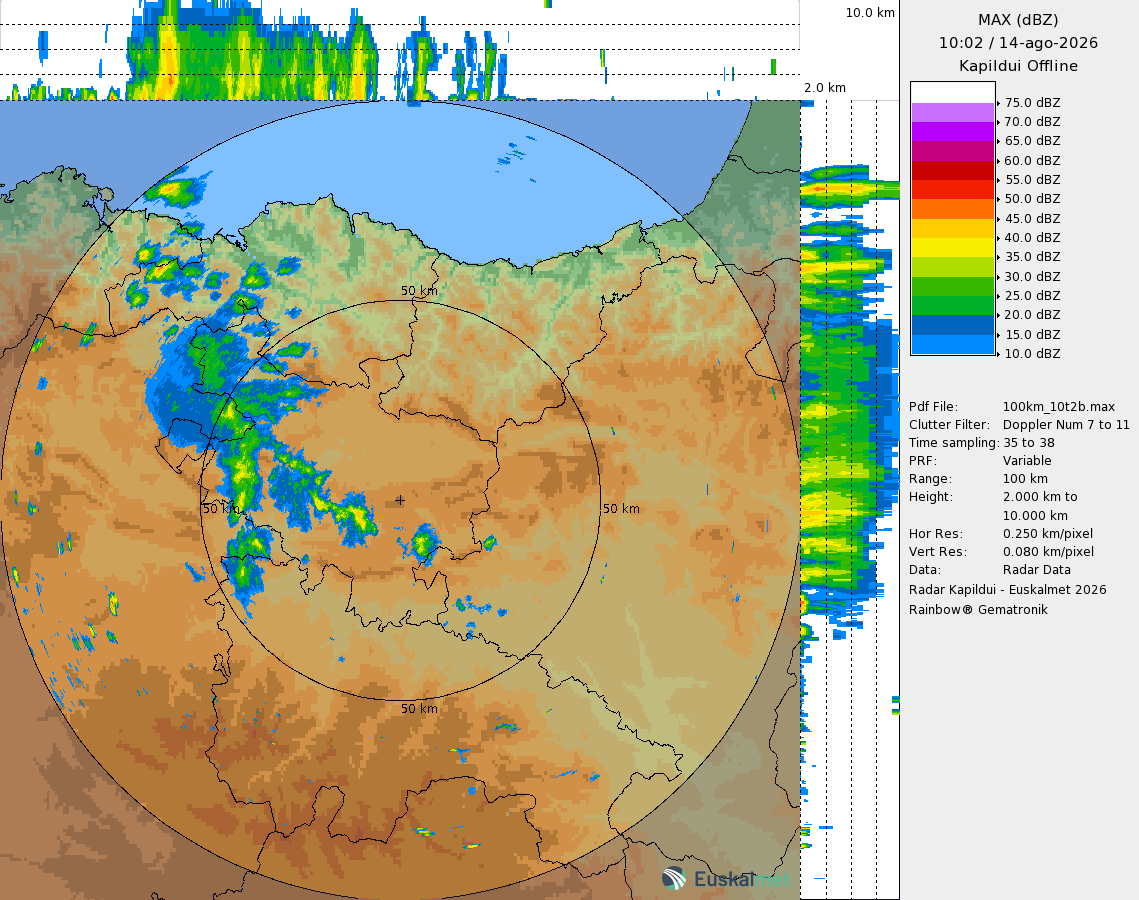Screen dimensions: 1139x900
Task: Click the Euskalmet logo icon
Action: (x=673, y=878)
